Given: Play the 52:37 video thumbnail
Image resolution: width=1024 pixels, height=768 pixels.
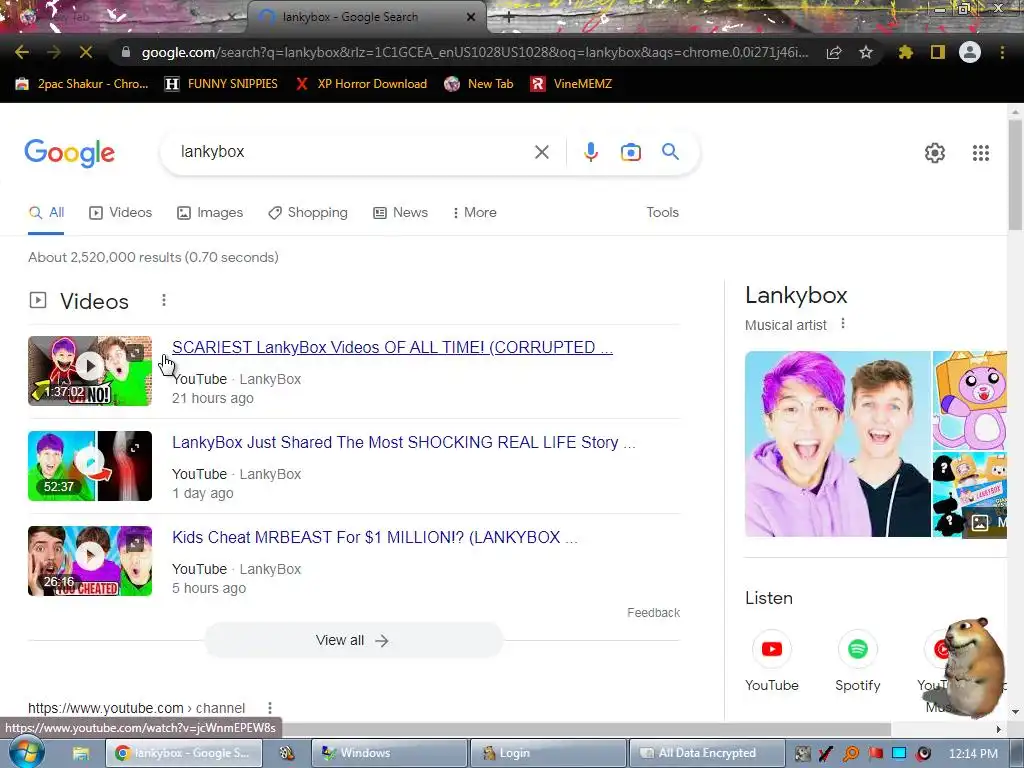Looking at the screenshot, I should click(x=90, y=466).
